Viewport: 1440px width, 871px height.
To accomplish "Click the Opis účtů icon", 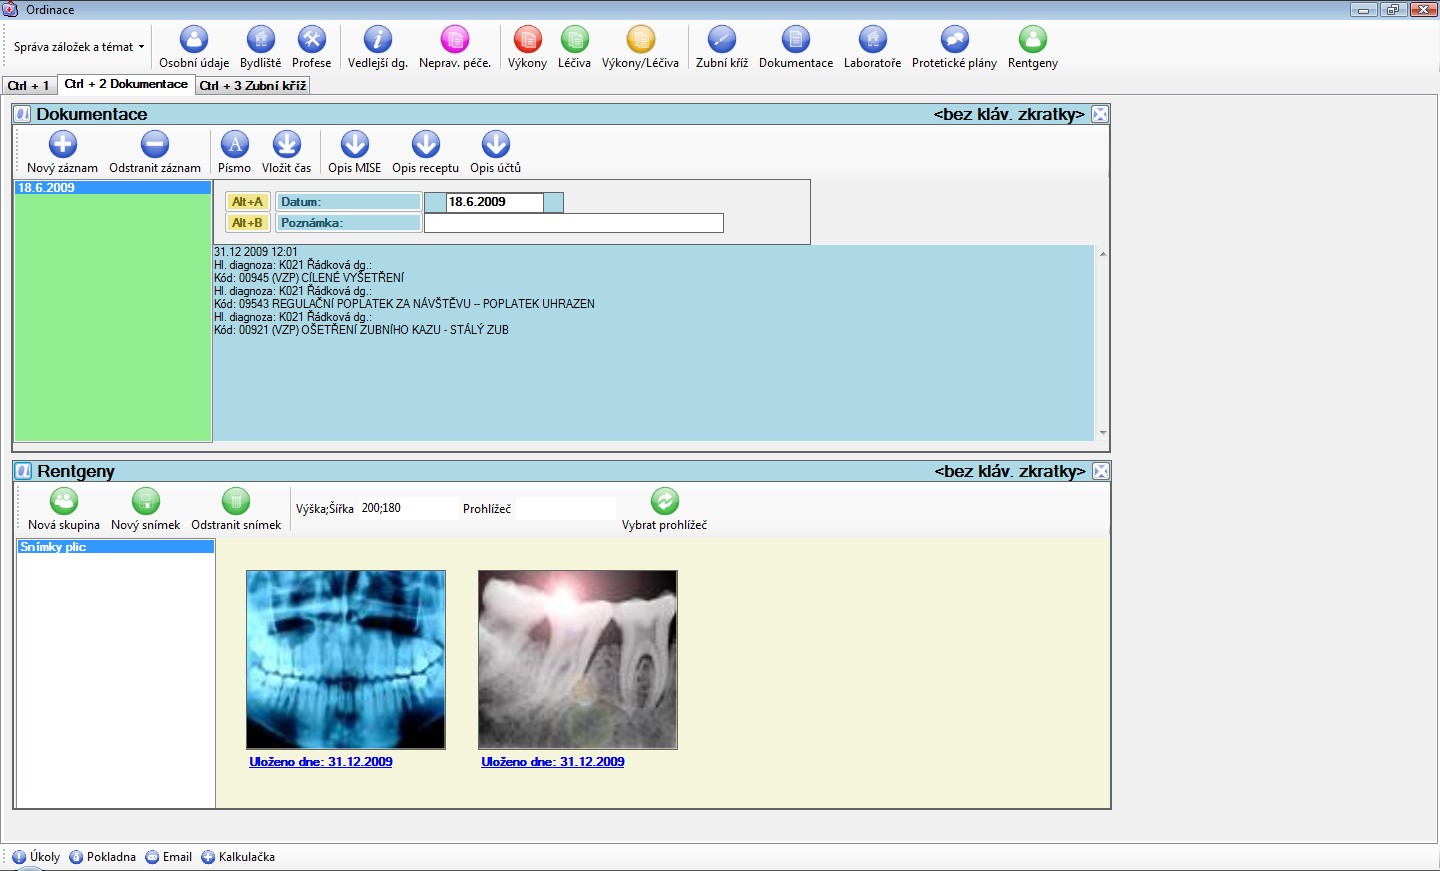I will 495,145.
